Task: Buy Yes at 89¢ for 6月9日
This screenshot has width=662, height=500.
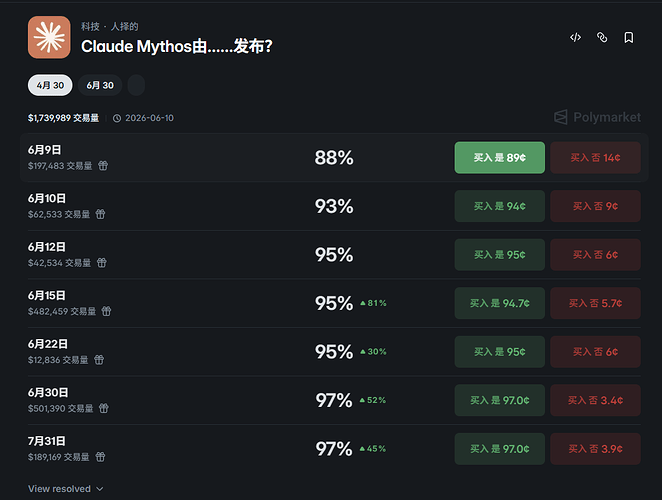Action: click(x=499, y=158)
